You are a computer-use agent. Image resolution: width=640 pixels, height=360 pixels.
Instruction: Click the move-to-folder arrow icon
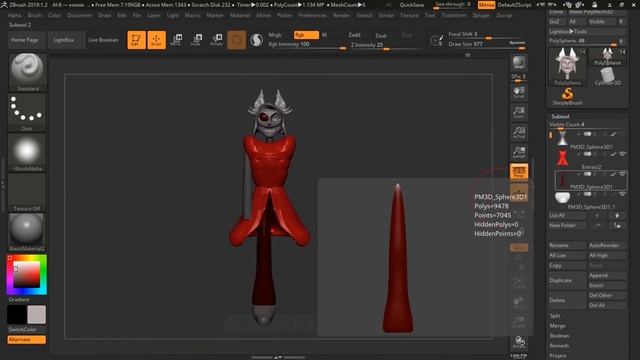point(617,225)
